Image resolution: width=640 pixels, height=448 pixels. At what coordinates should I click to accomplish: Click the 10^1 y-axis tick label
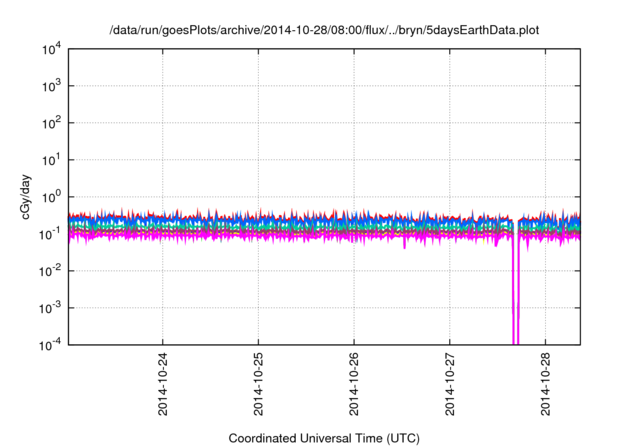point(51,160)
